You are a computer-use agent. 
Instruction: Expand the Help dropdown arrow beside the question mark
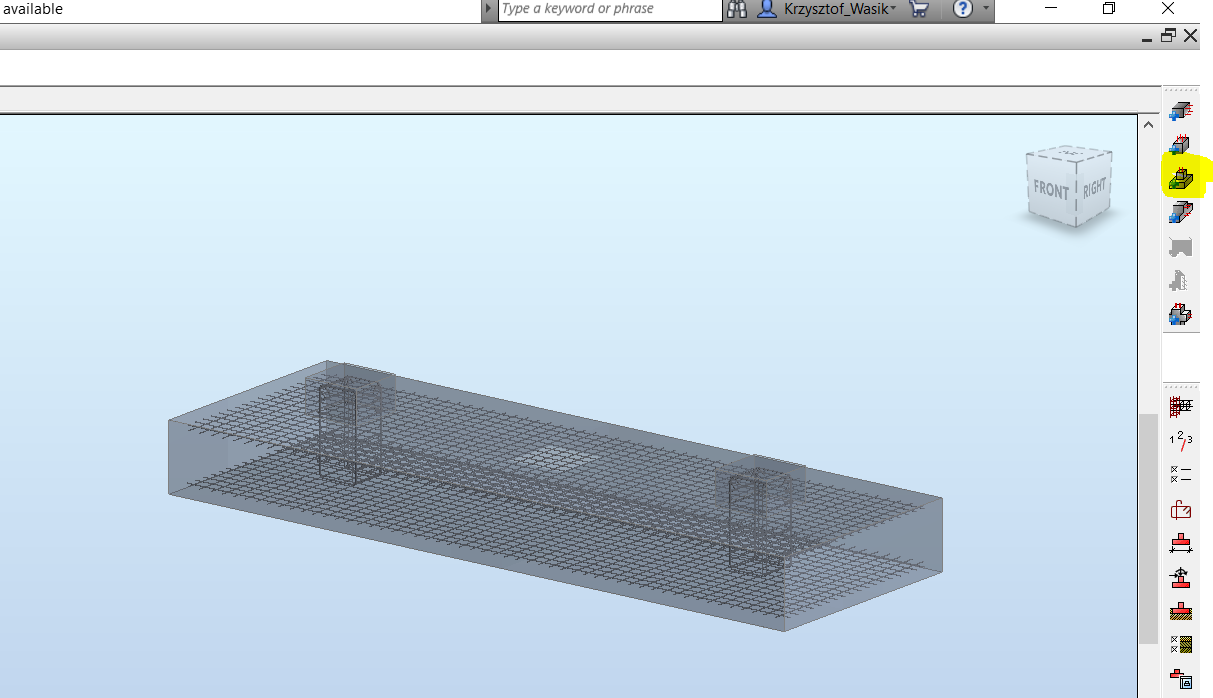(x=988, y=10)
